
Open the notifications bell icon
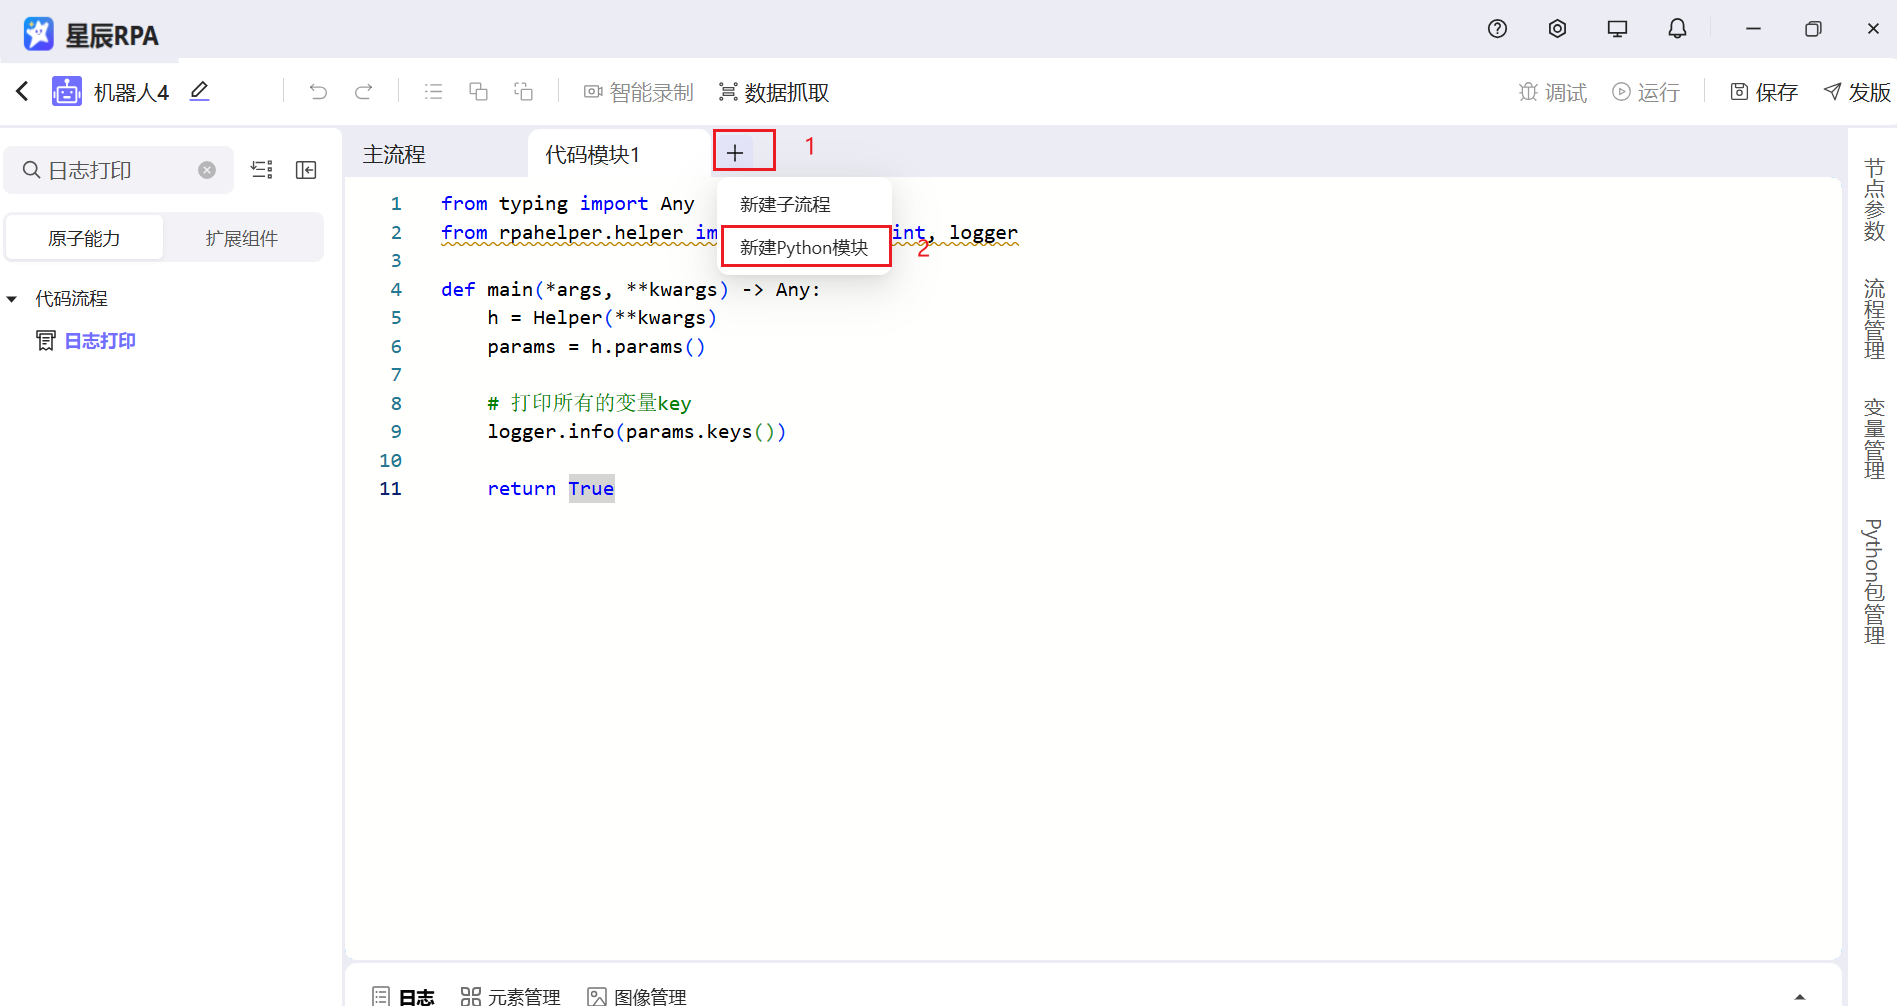point(1677,29)
